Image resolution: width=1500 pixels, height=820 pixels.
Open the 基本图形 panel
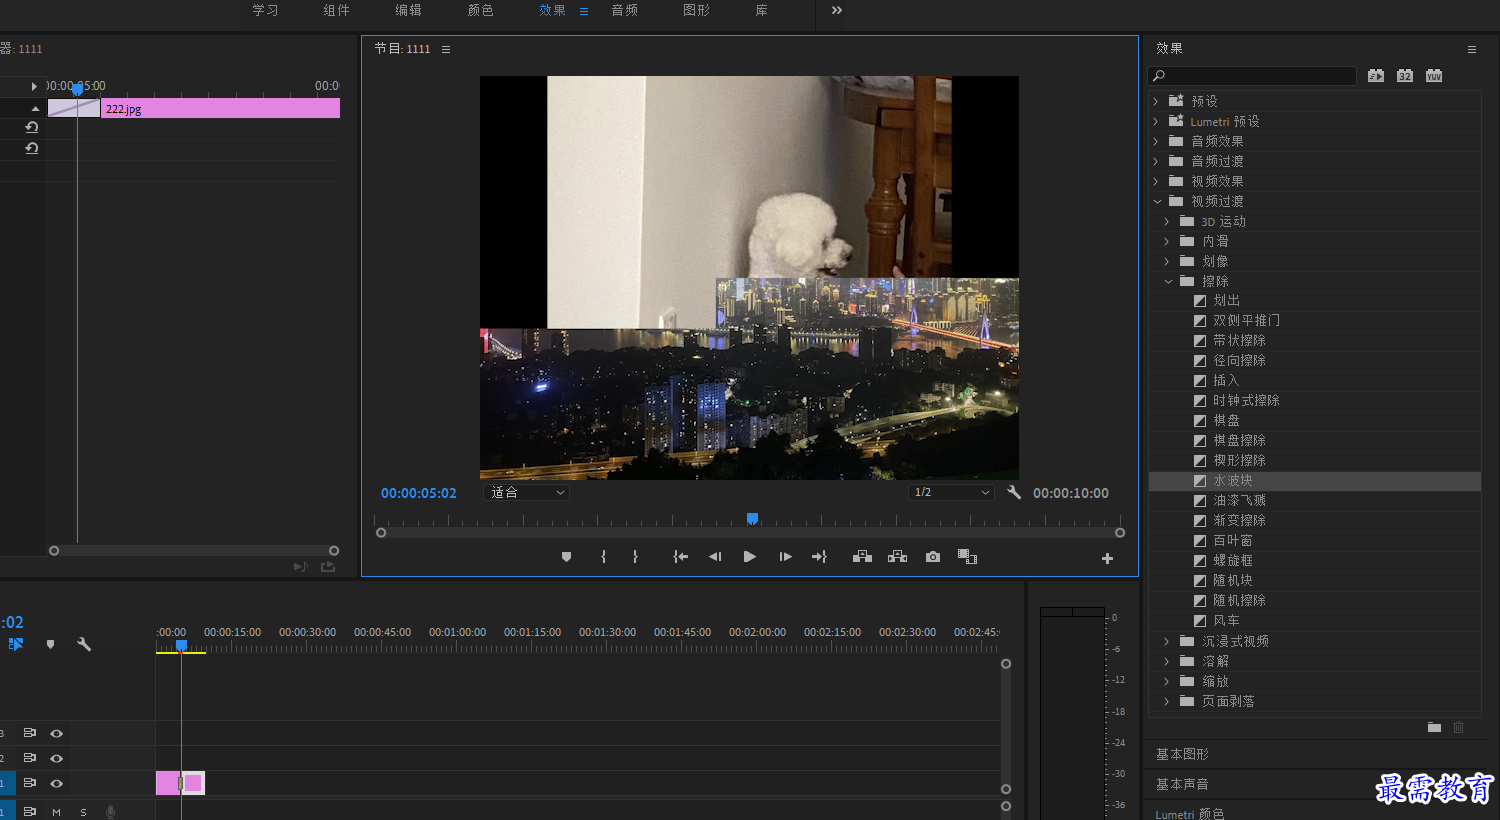1182,754
